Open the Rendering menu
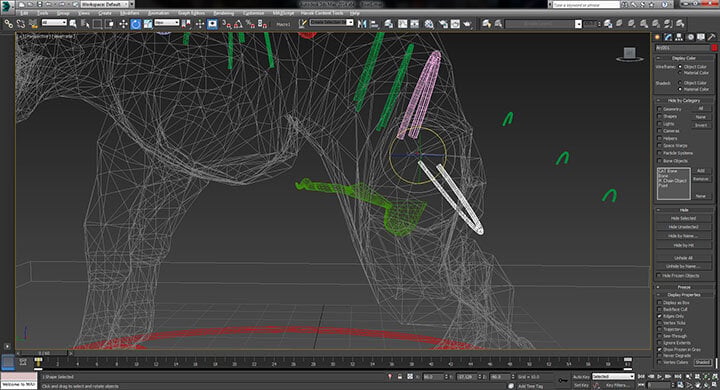 click(x=224, y=13)
